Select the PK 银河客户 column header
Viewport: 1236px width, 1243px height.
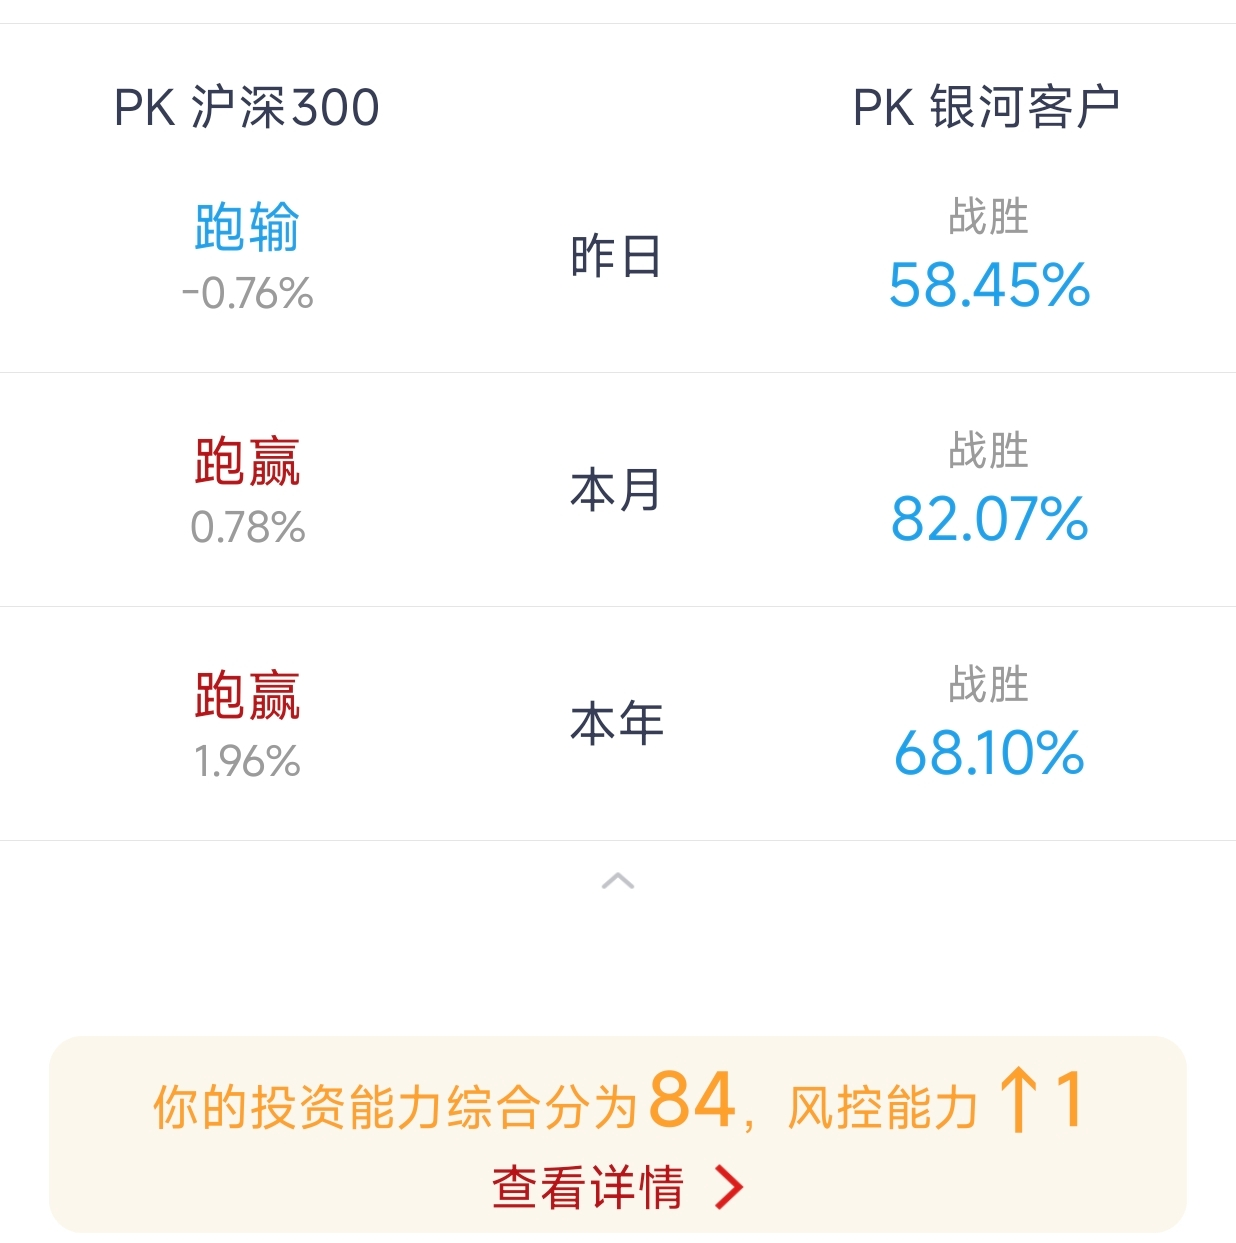(x=986, y=107)
